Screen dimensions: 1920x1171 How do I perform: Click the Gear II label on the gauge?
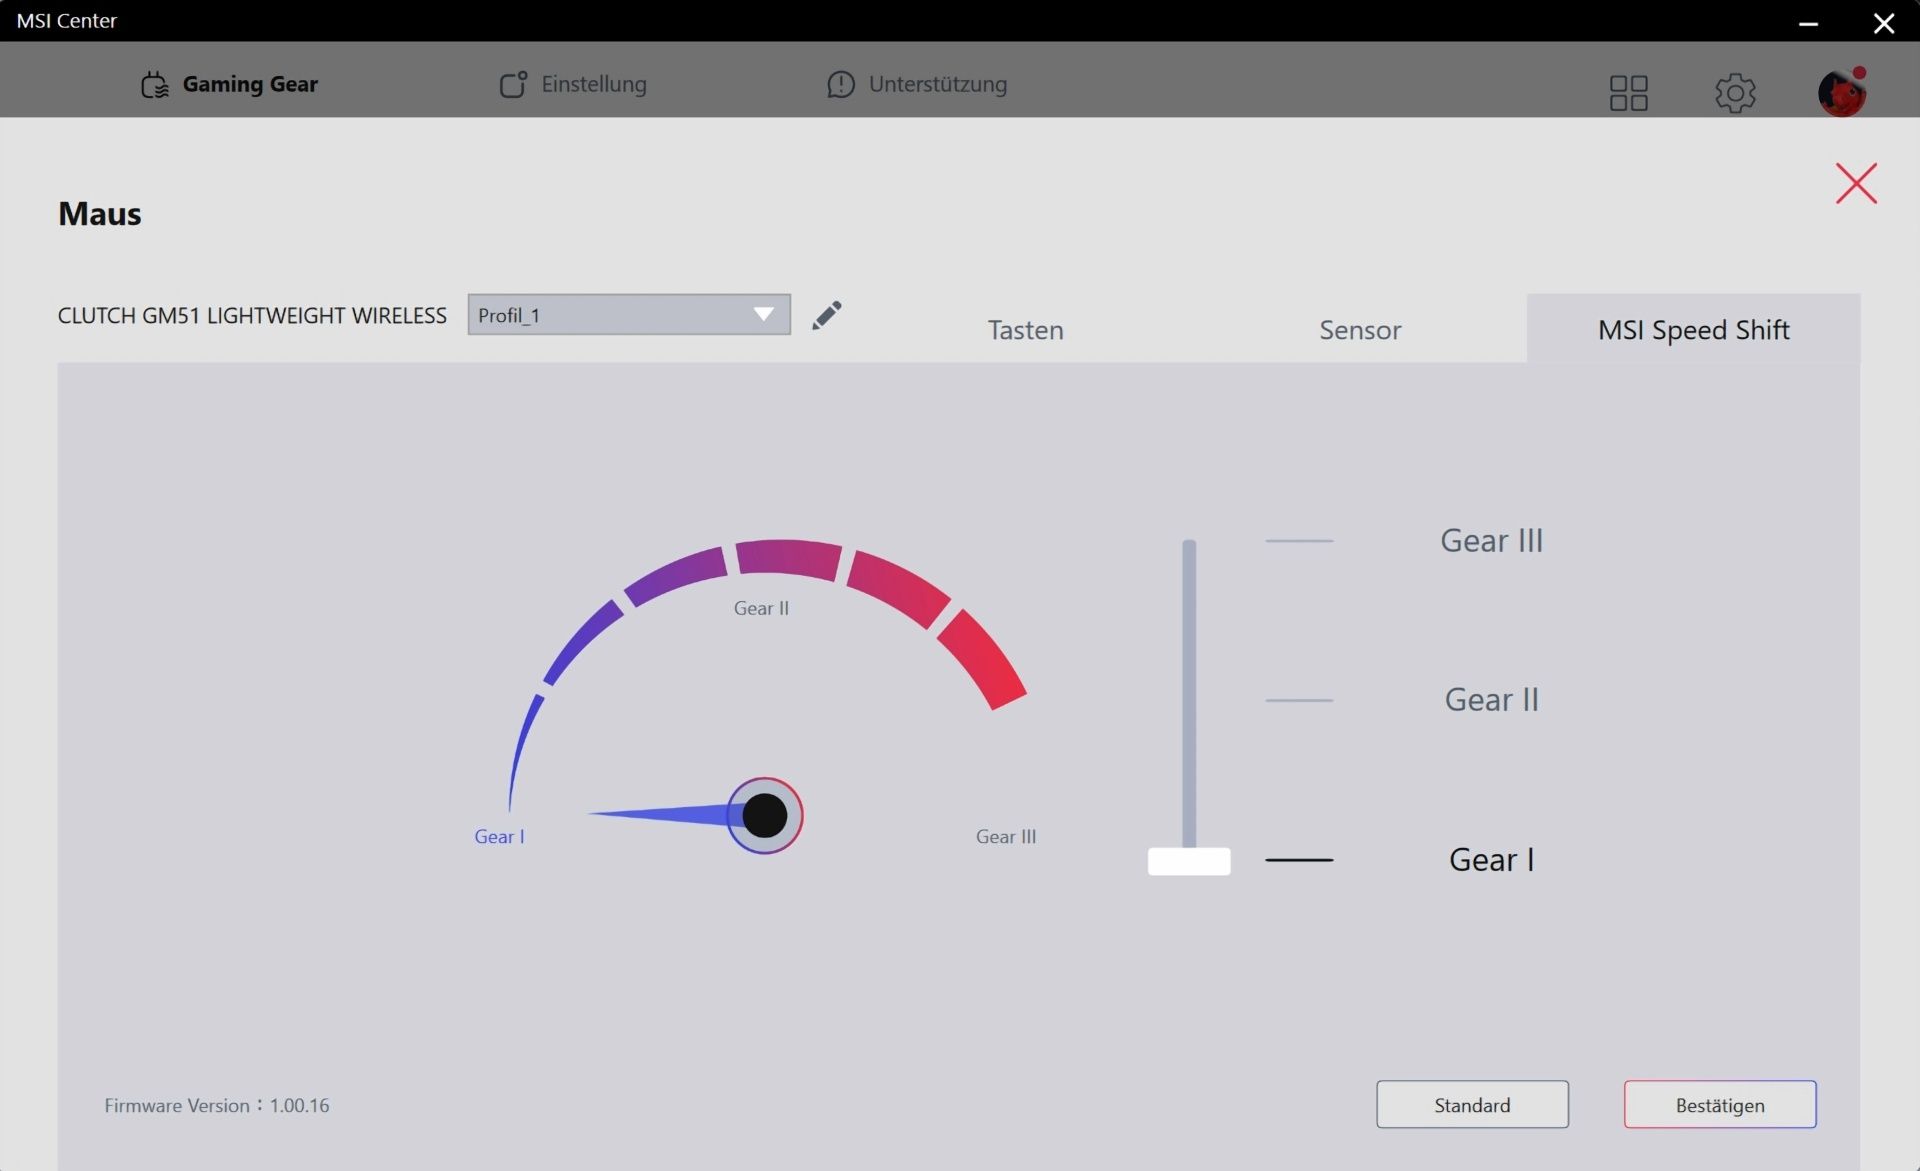point(761,608)
